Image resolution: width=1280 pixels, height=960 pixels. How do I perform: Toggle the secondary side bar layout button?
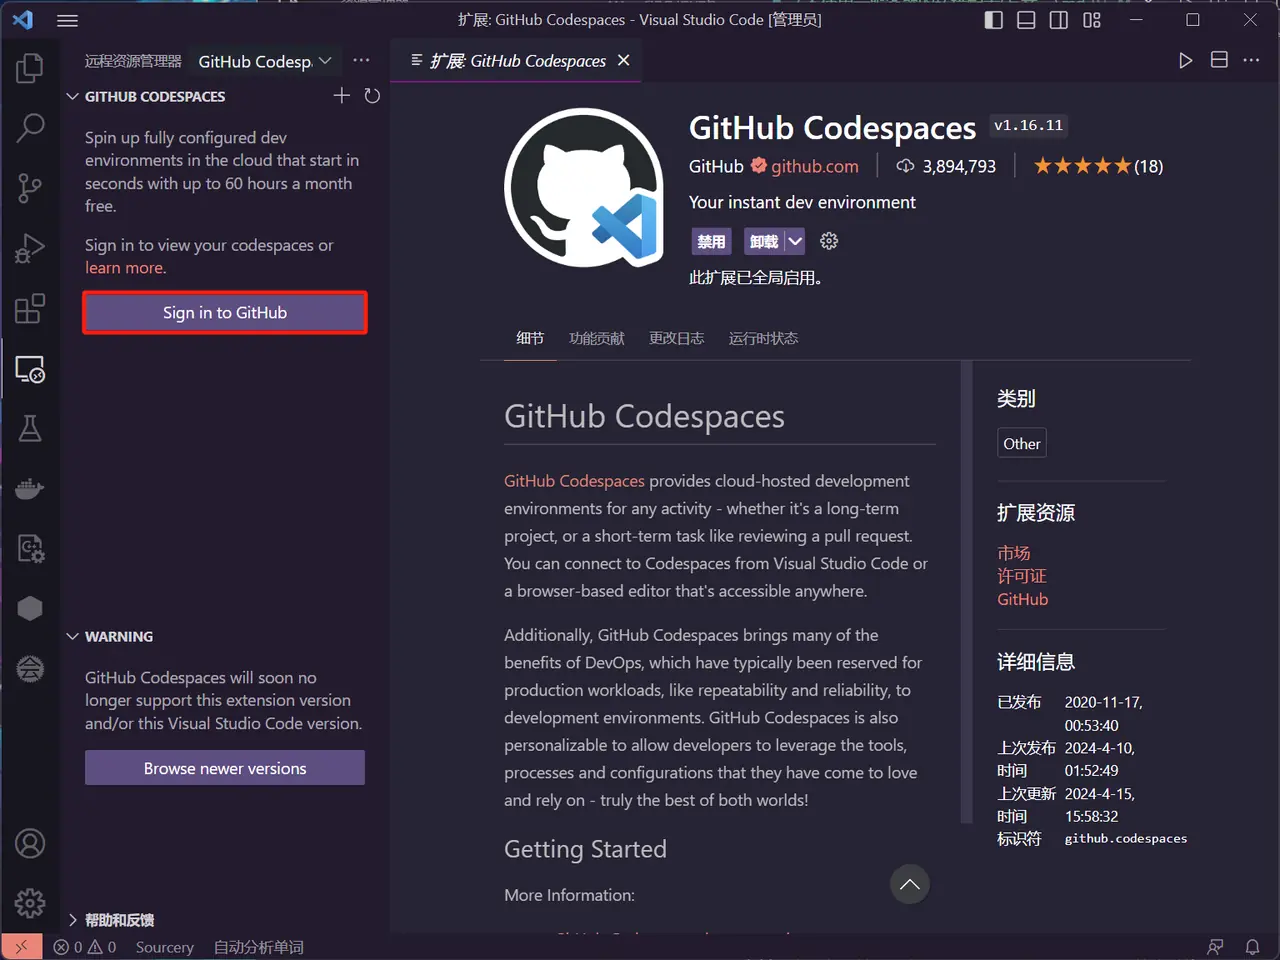point(1058,20)
